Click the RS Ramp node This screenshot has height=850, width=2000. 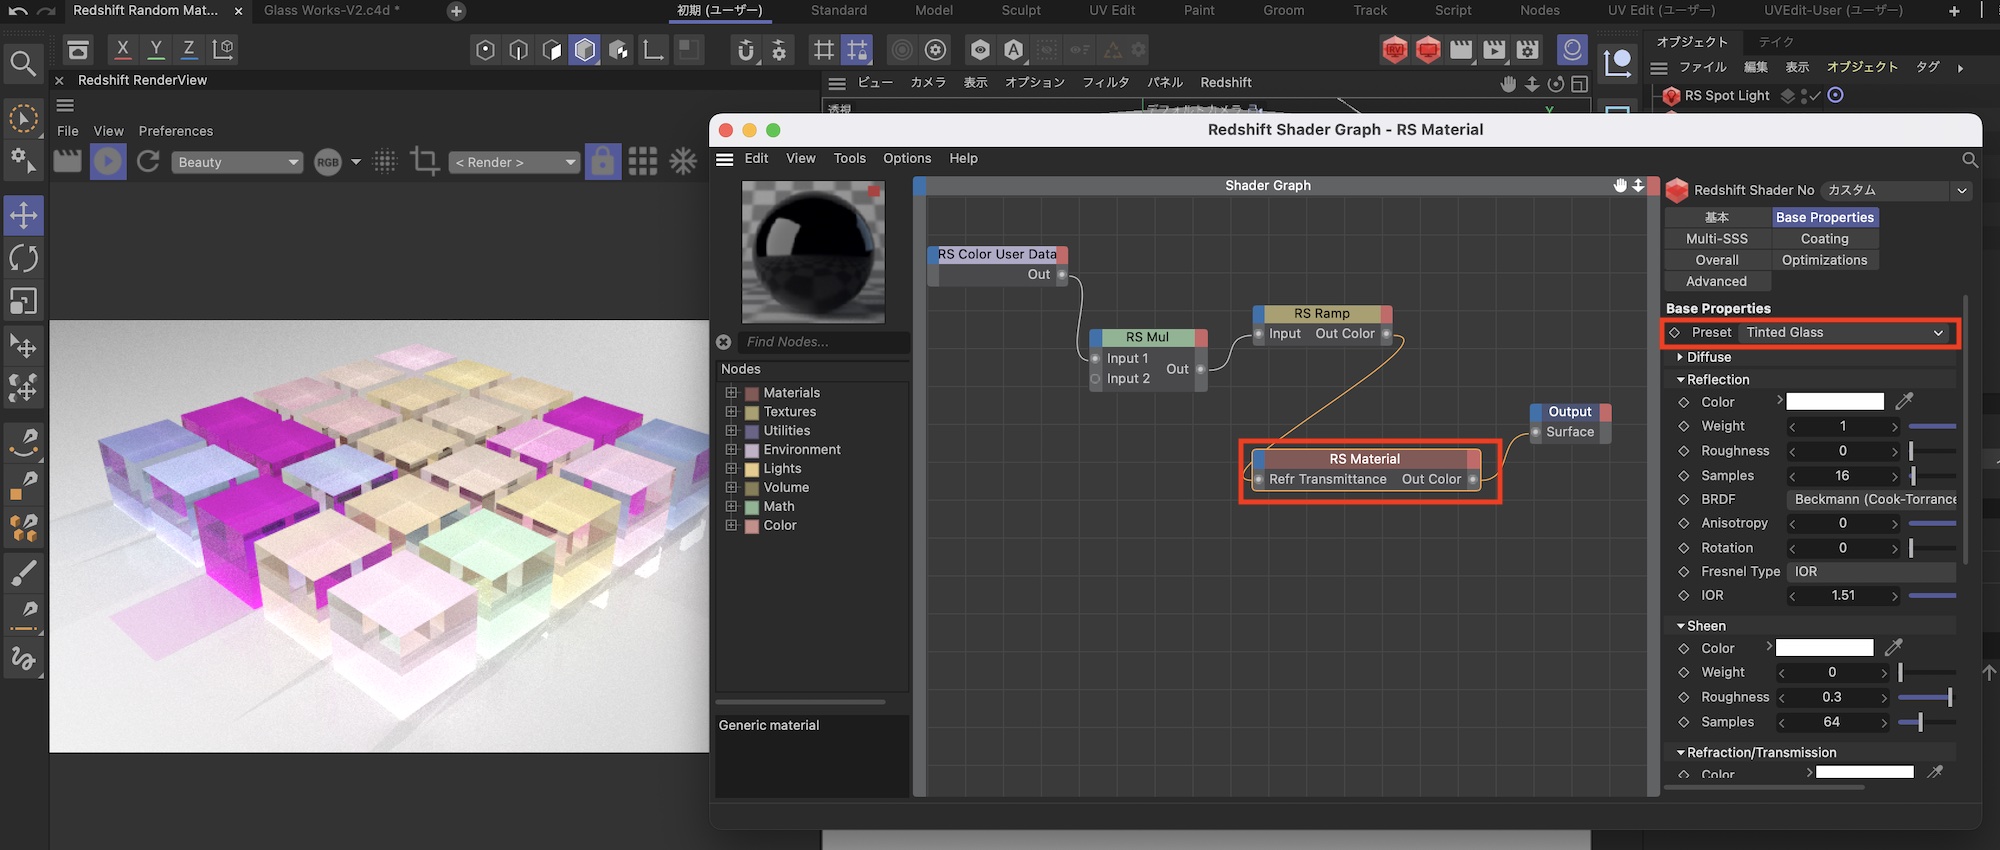point(1321,314)
